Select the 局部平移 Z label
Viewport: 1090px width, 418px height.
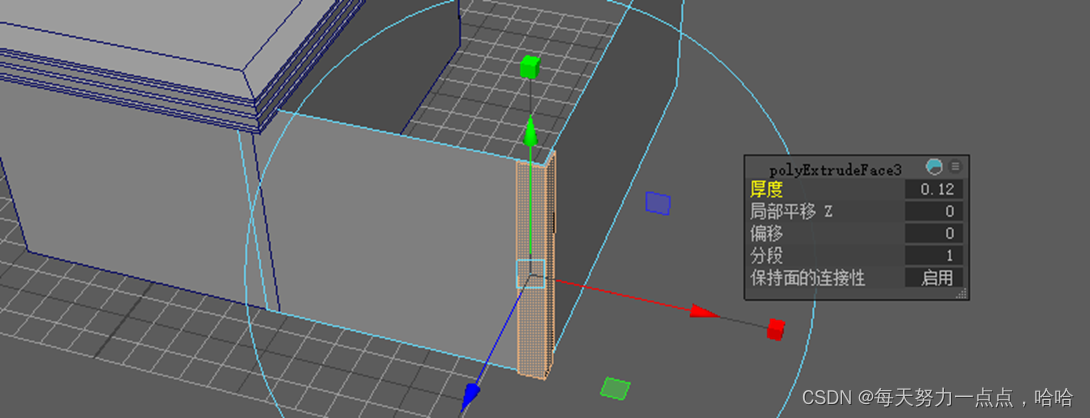pos(791,211)
